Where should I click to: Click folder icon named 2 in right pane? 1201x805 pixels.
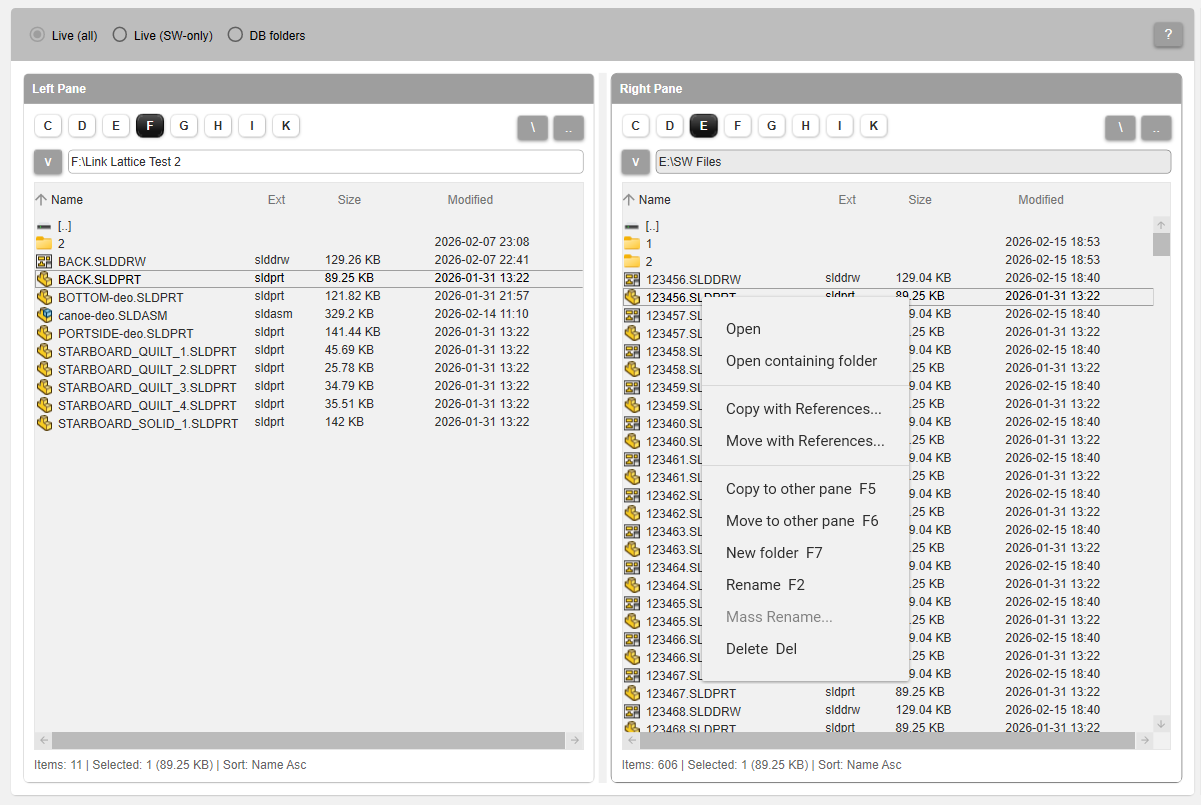click(x=632, y=261)
